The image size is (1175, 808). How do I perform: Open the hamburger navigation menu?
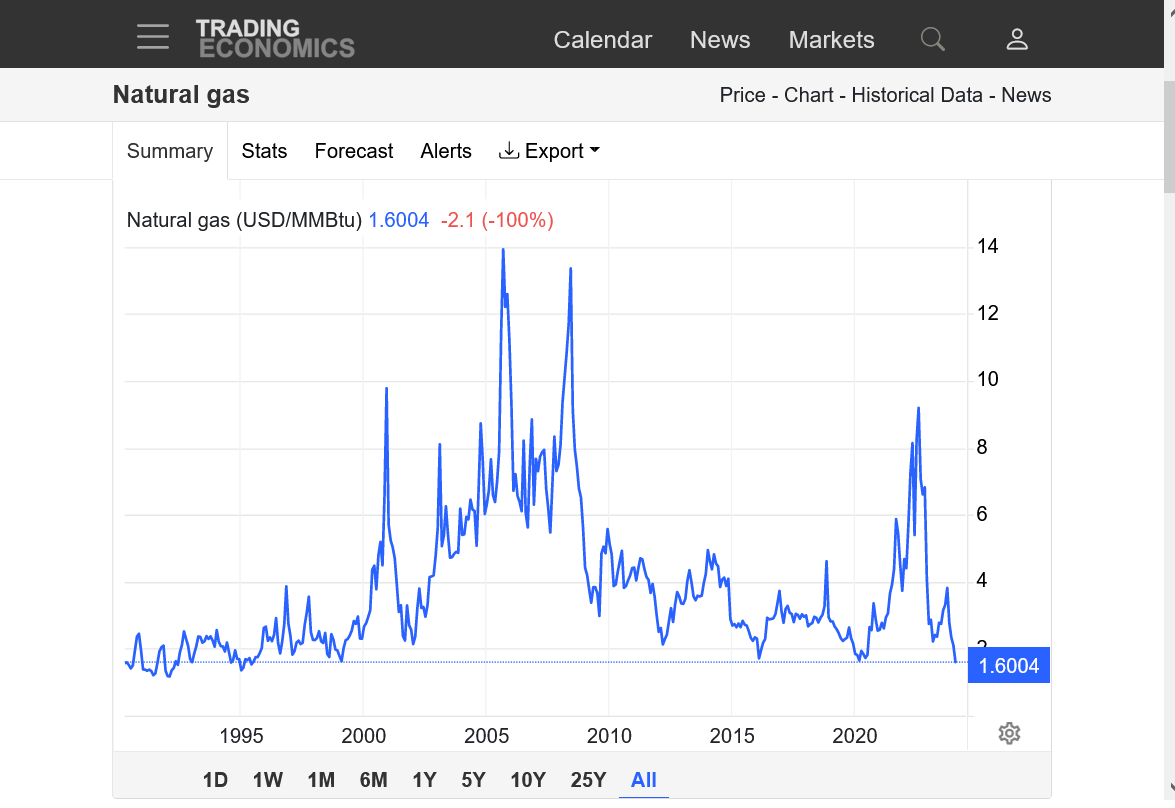pyautogui.click(x=153, y=38)
